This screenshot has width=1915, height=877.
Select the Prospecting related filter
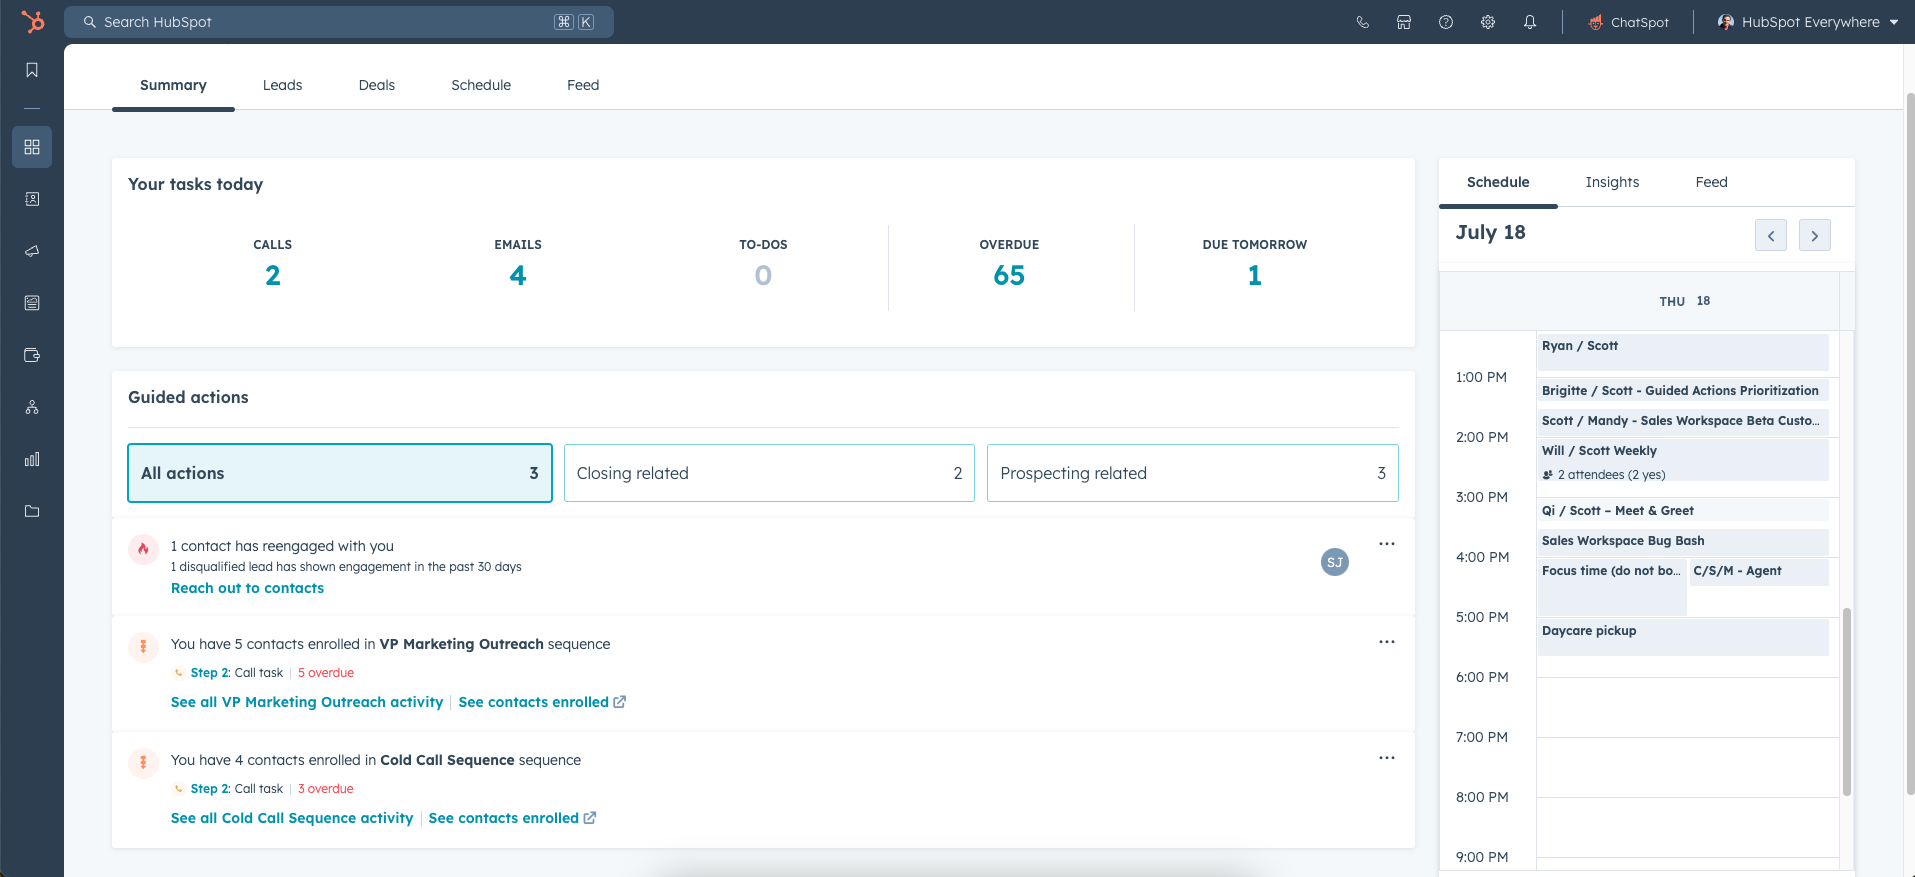[x=1192, y=473]
